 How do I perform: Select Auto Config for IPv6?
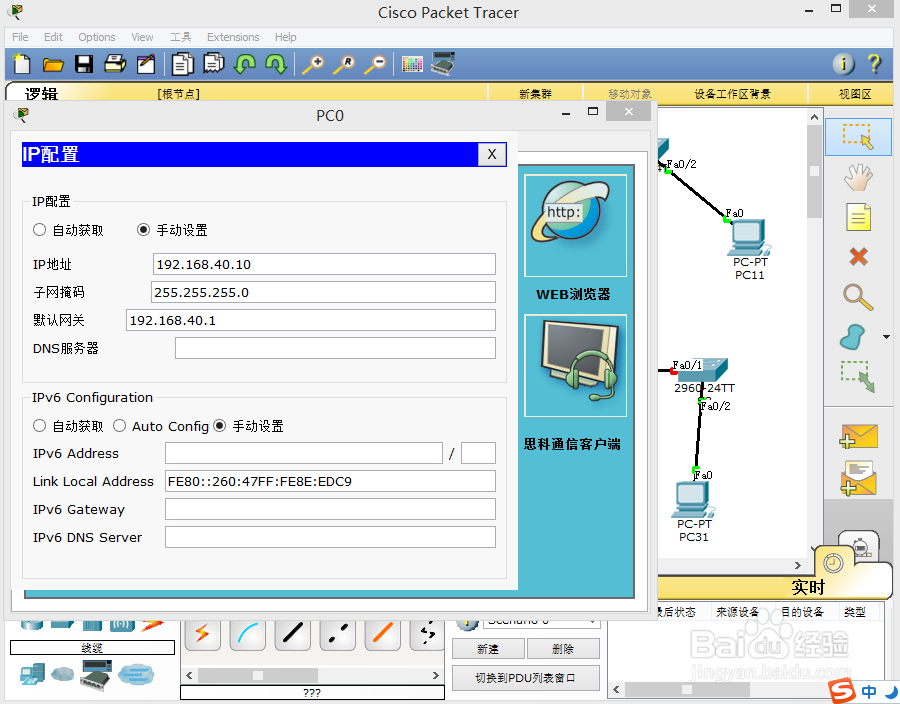coord(119,426)
